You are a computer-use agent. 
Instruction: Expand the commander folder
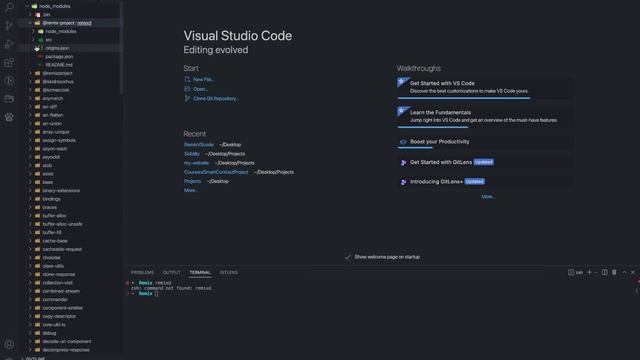pos(30,299)
